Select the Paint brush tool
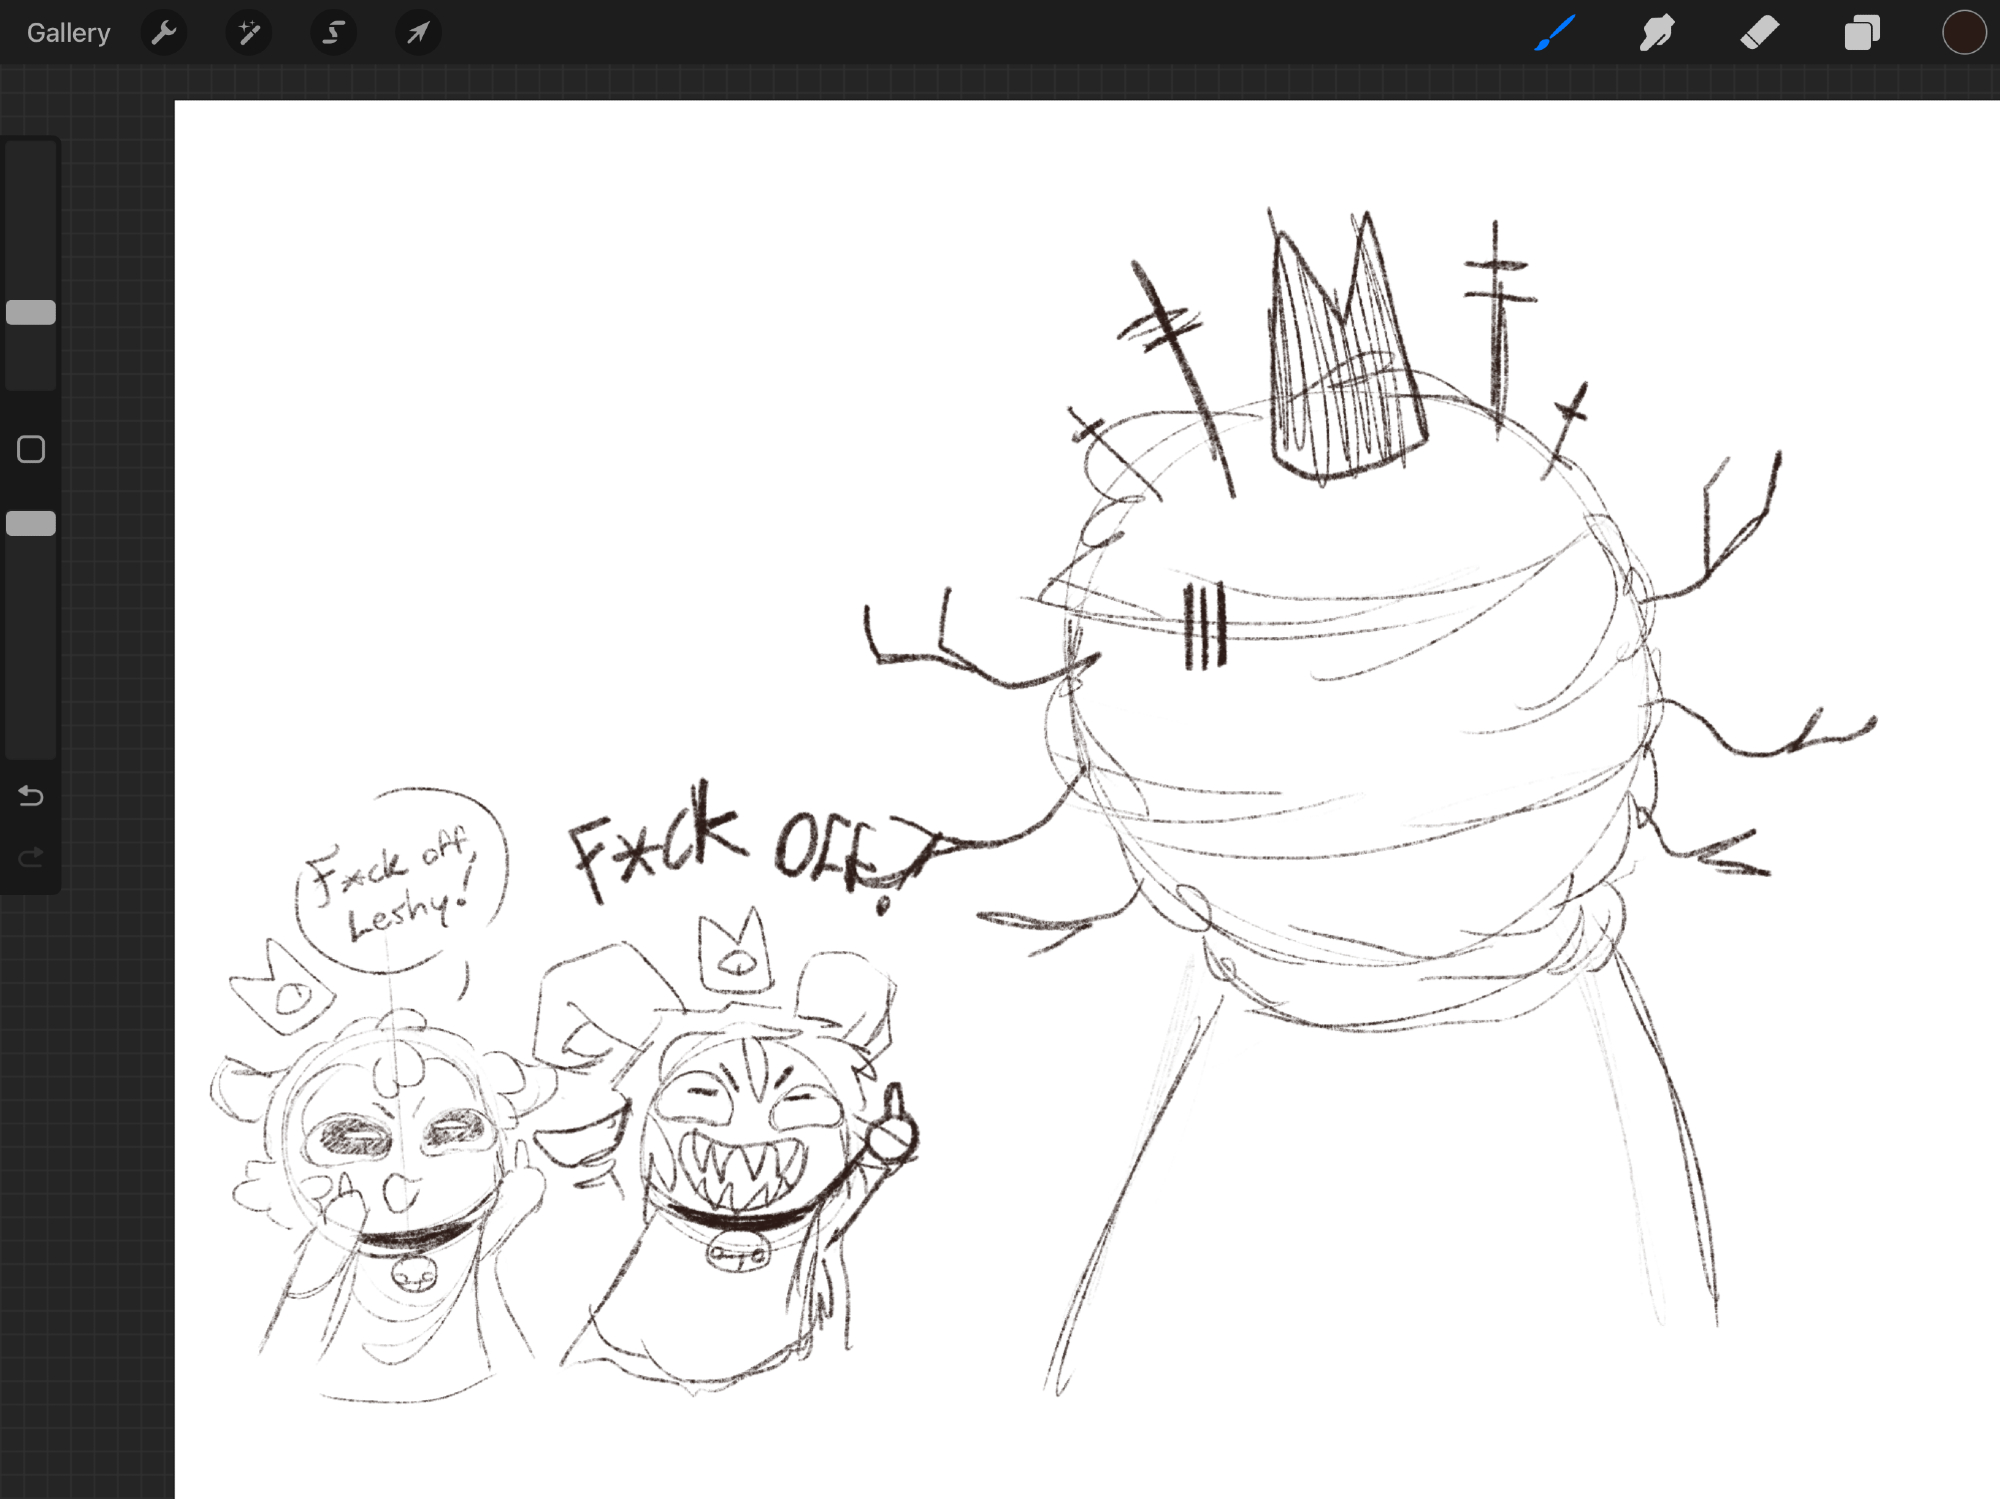Image resolution: width=2000 pixels, height=1499 pixels. [x=1555, y=33]
